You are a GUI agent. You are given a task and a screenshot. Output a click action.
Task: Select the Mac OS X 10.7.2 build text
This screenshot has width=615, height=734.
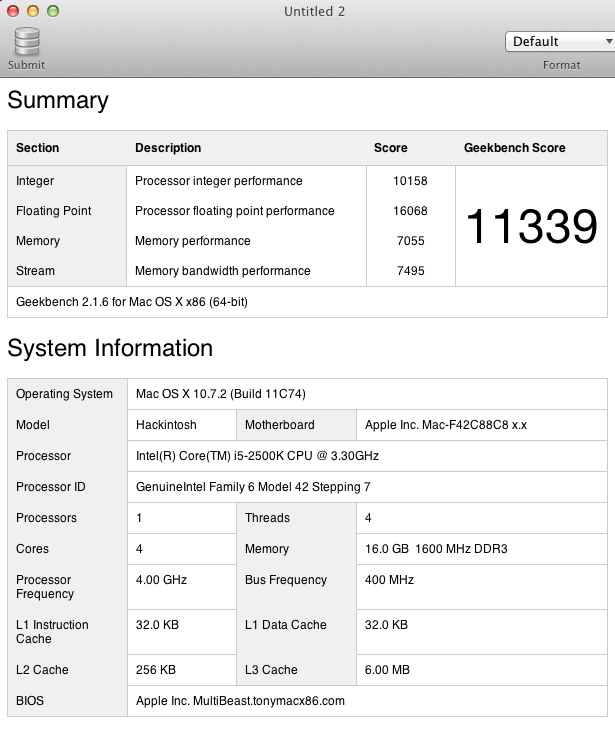click(x=221, y=394)
